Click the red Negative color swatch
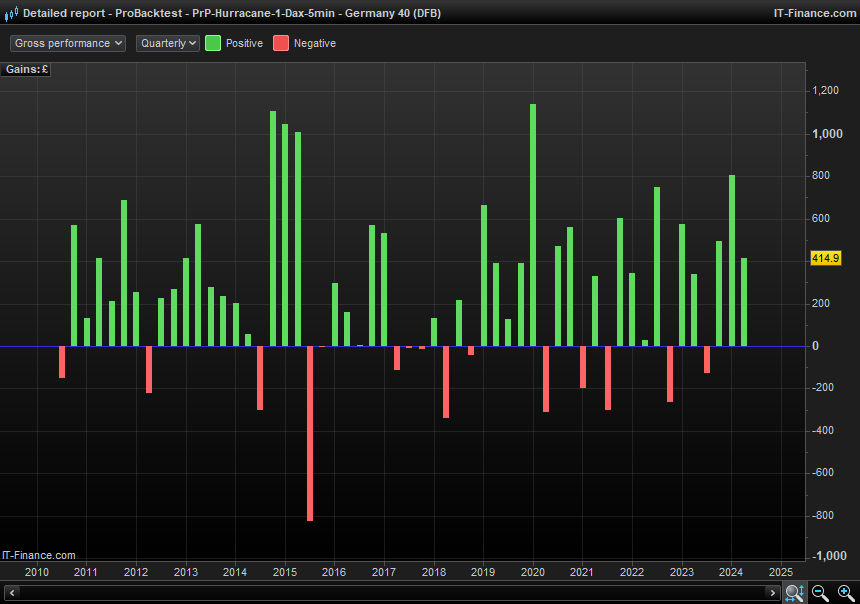 coord(281,43)
